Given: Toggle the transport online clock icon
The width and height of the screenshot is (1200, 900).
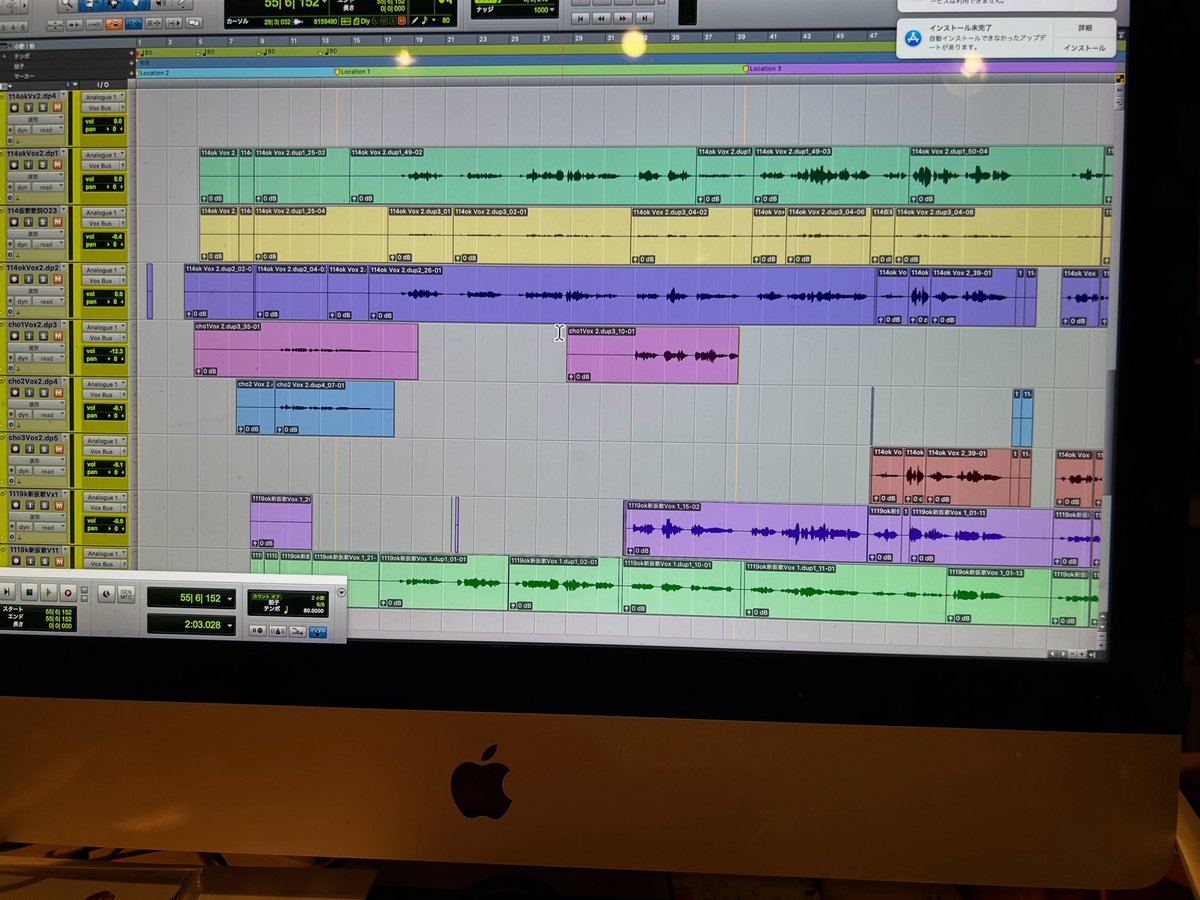Looking at the screenshot, I should click(106, 594).
